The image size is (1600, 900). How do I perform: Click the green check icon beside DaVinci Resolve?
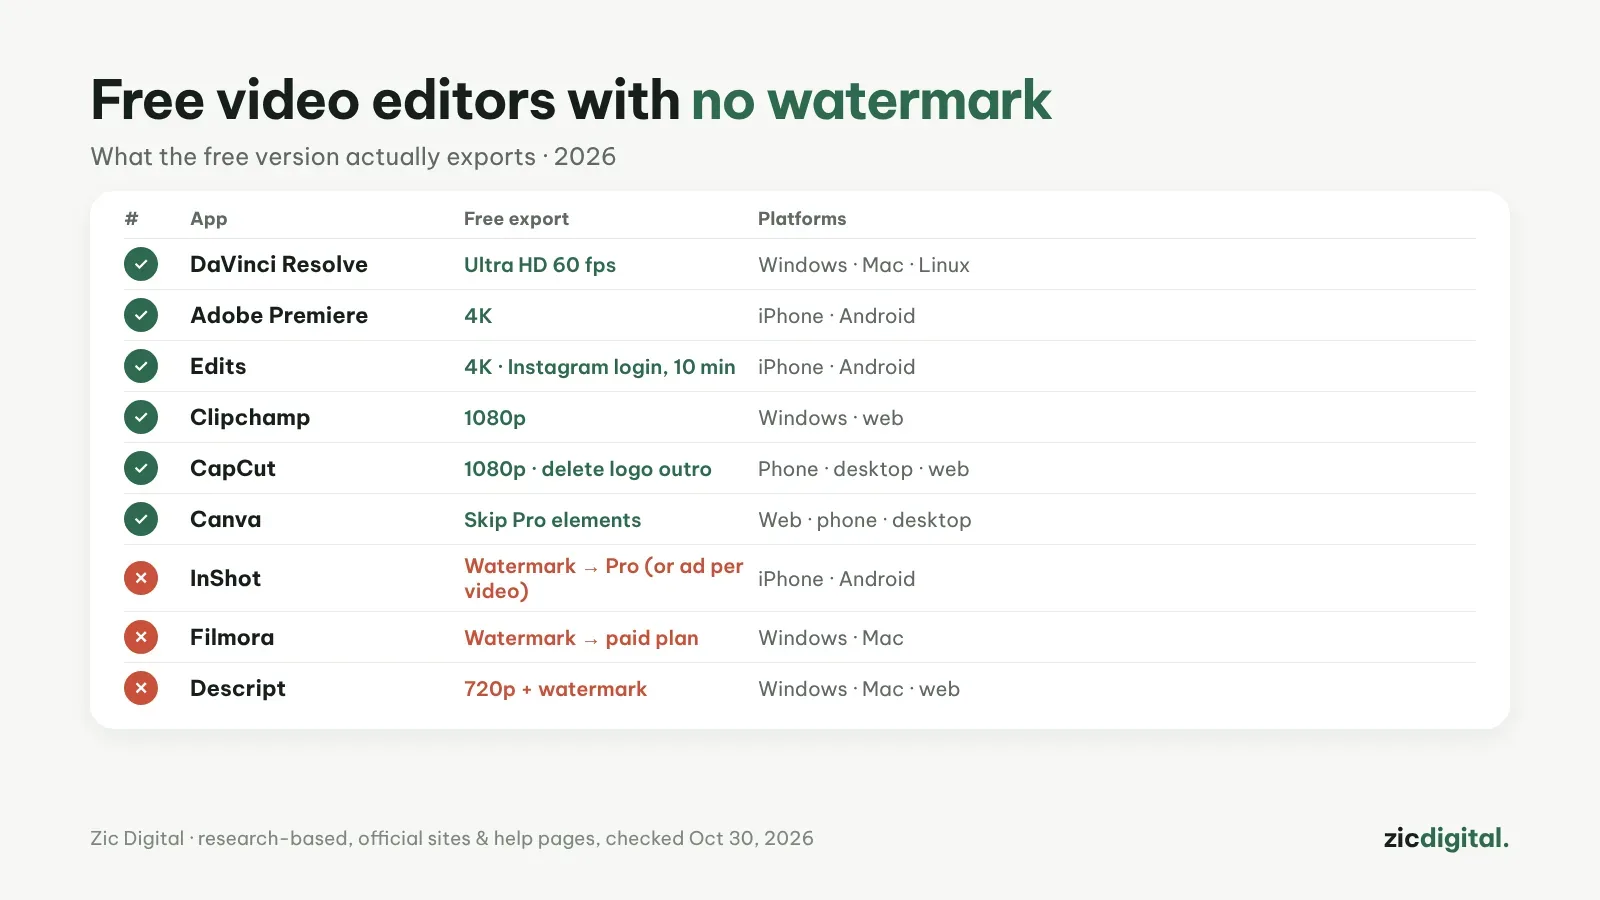(x=141, y=264)
